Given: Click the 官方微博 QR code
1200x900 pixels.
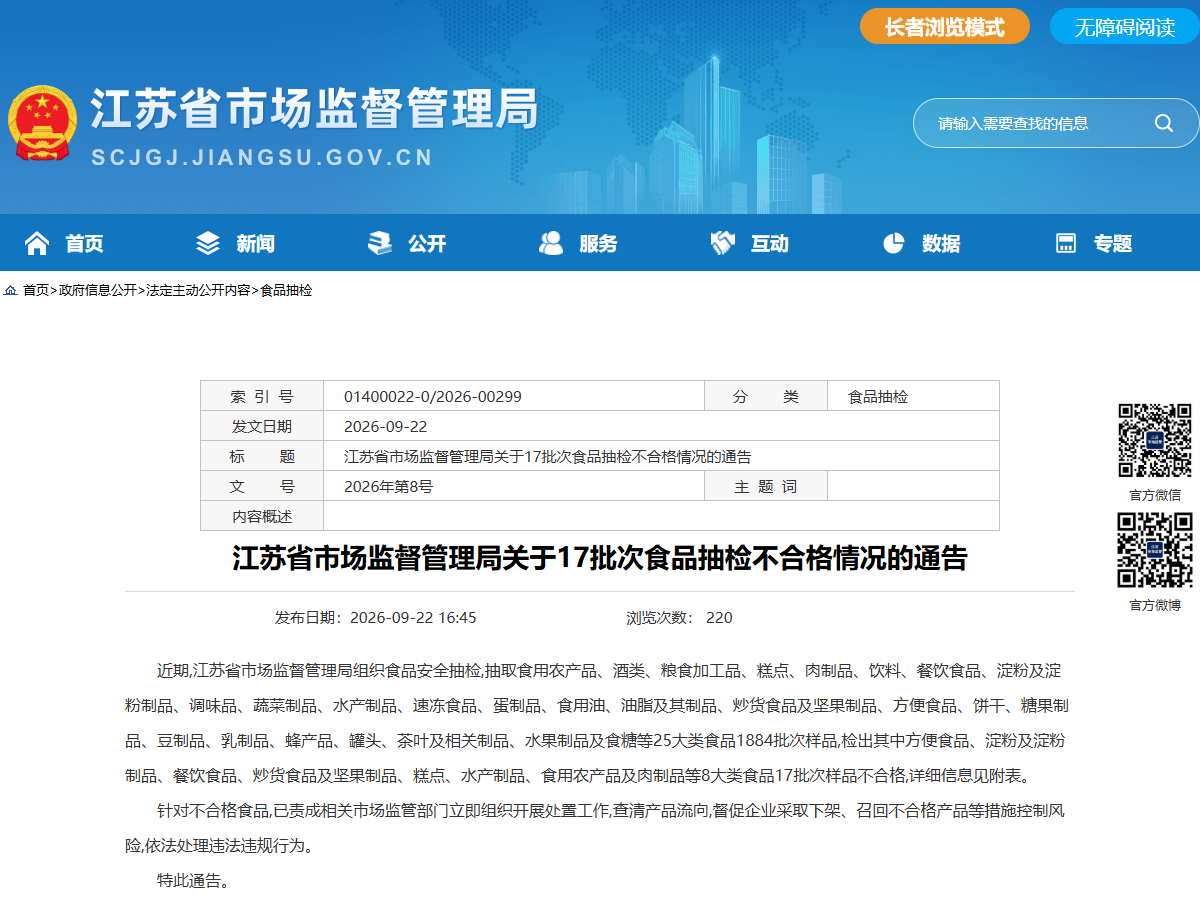Looking at the screenshot, I should [1155, 550].
